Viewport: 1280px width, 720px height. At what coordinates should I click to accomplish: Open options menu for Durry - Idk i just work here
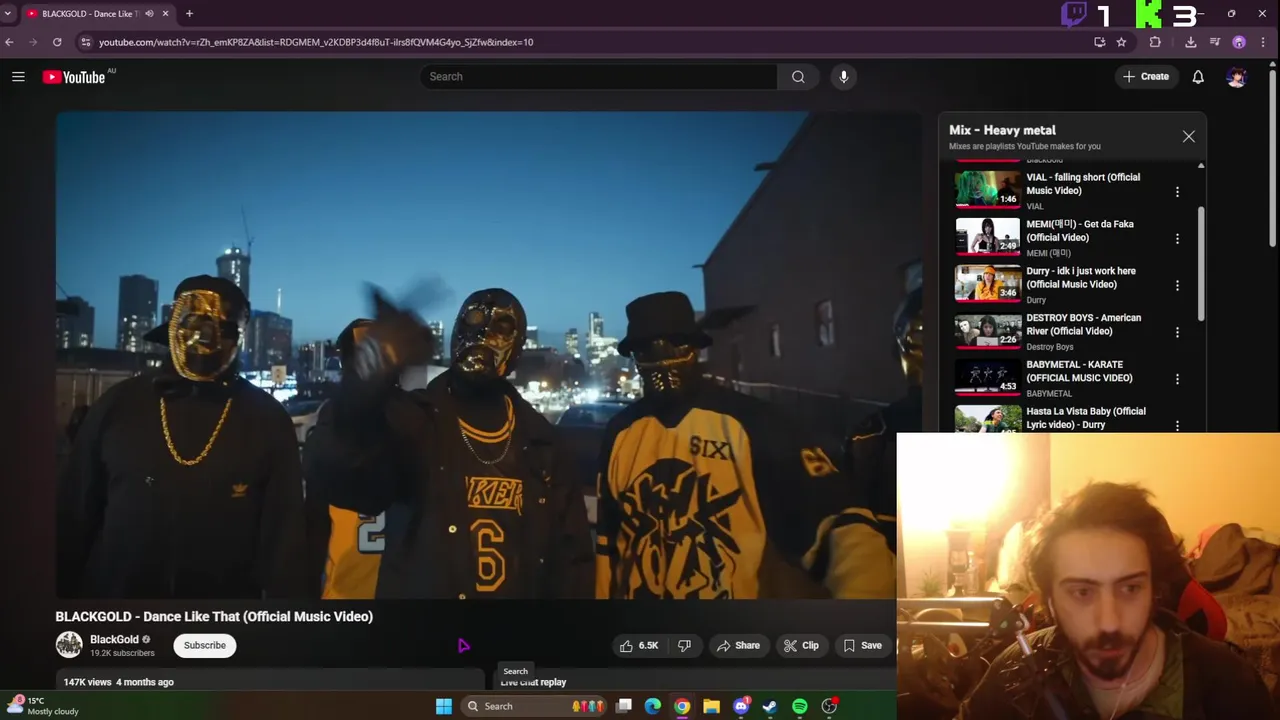point(1177,285)
